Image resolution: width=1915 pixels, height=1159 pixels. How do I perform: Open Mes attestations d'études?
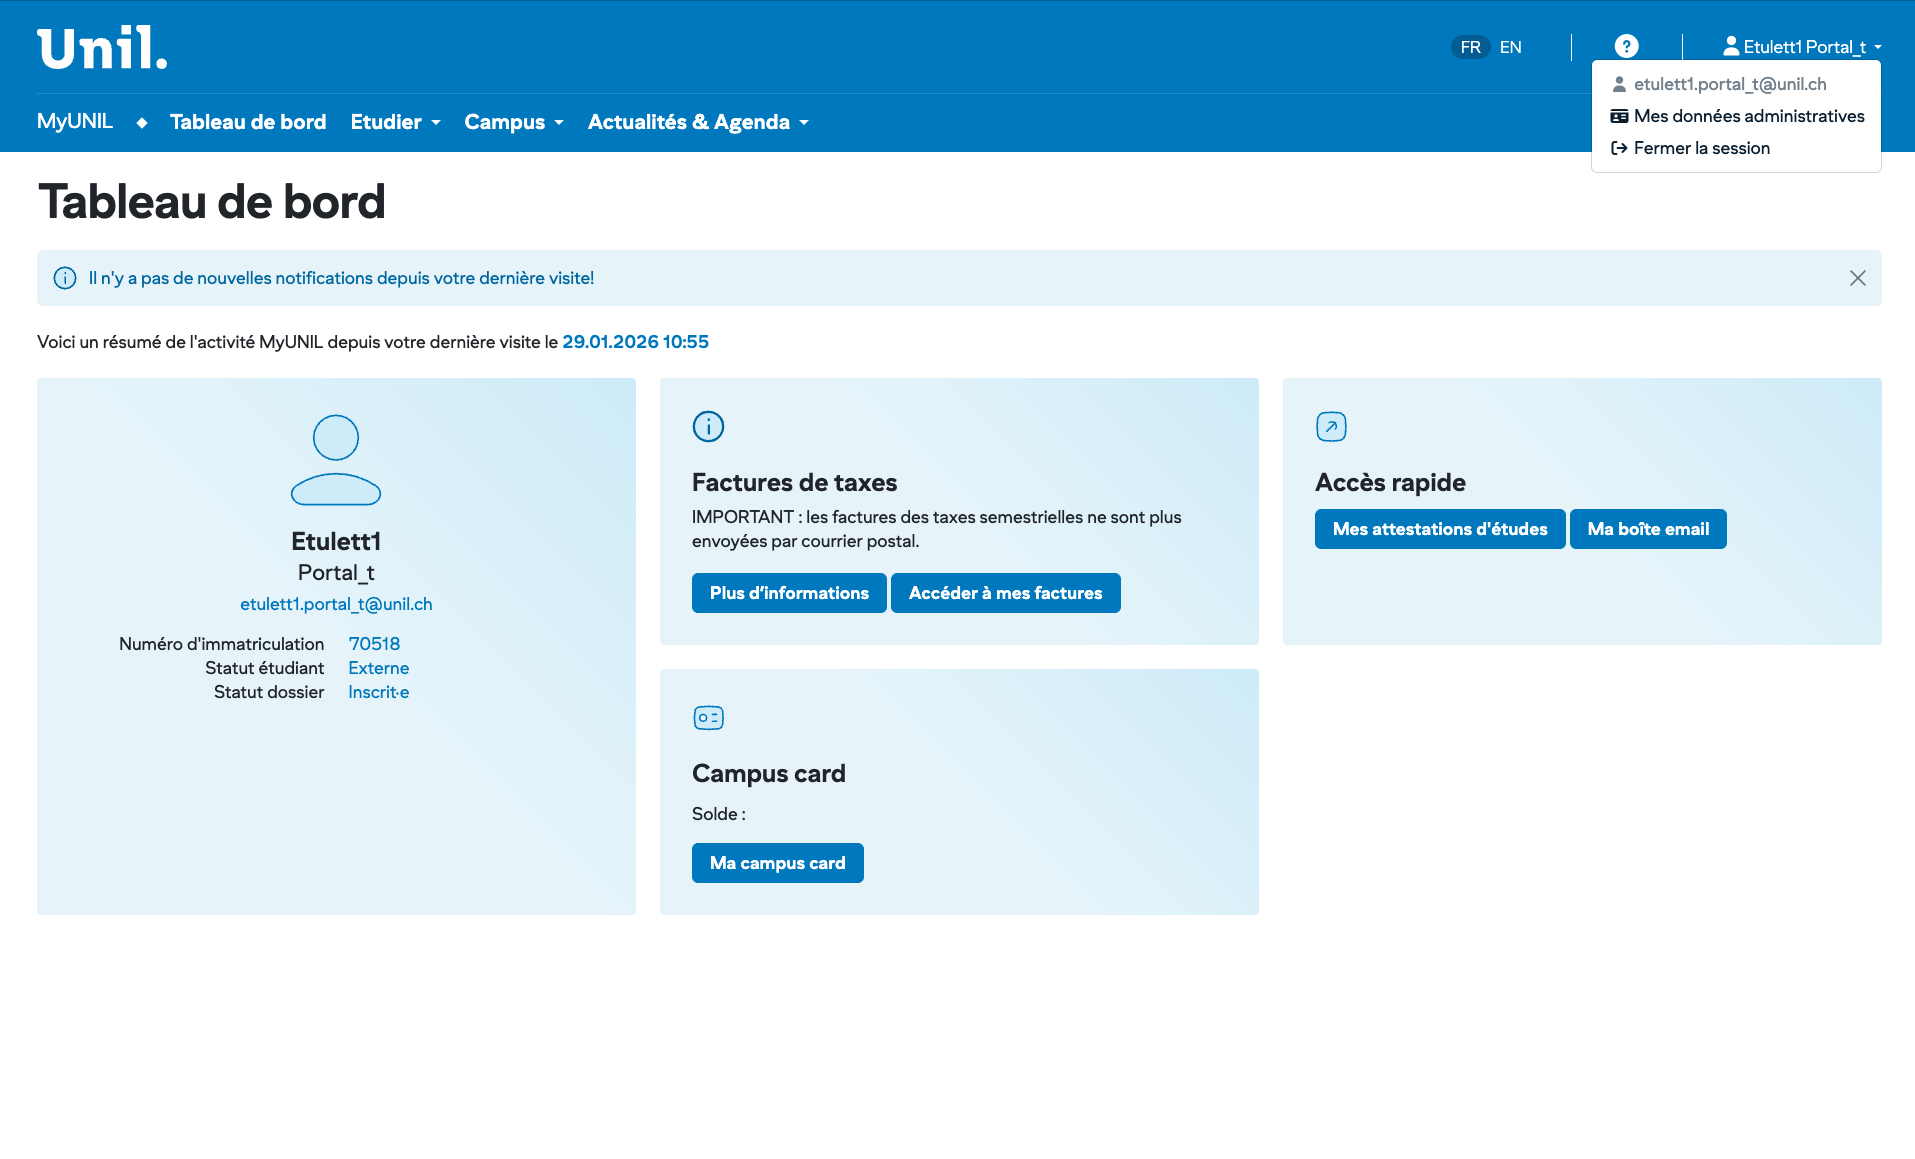point(1439,529)
